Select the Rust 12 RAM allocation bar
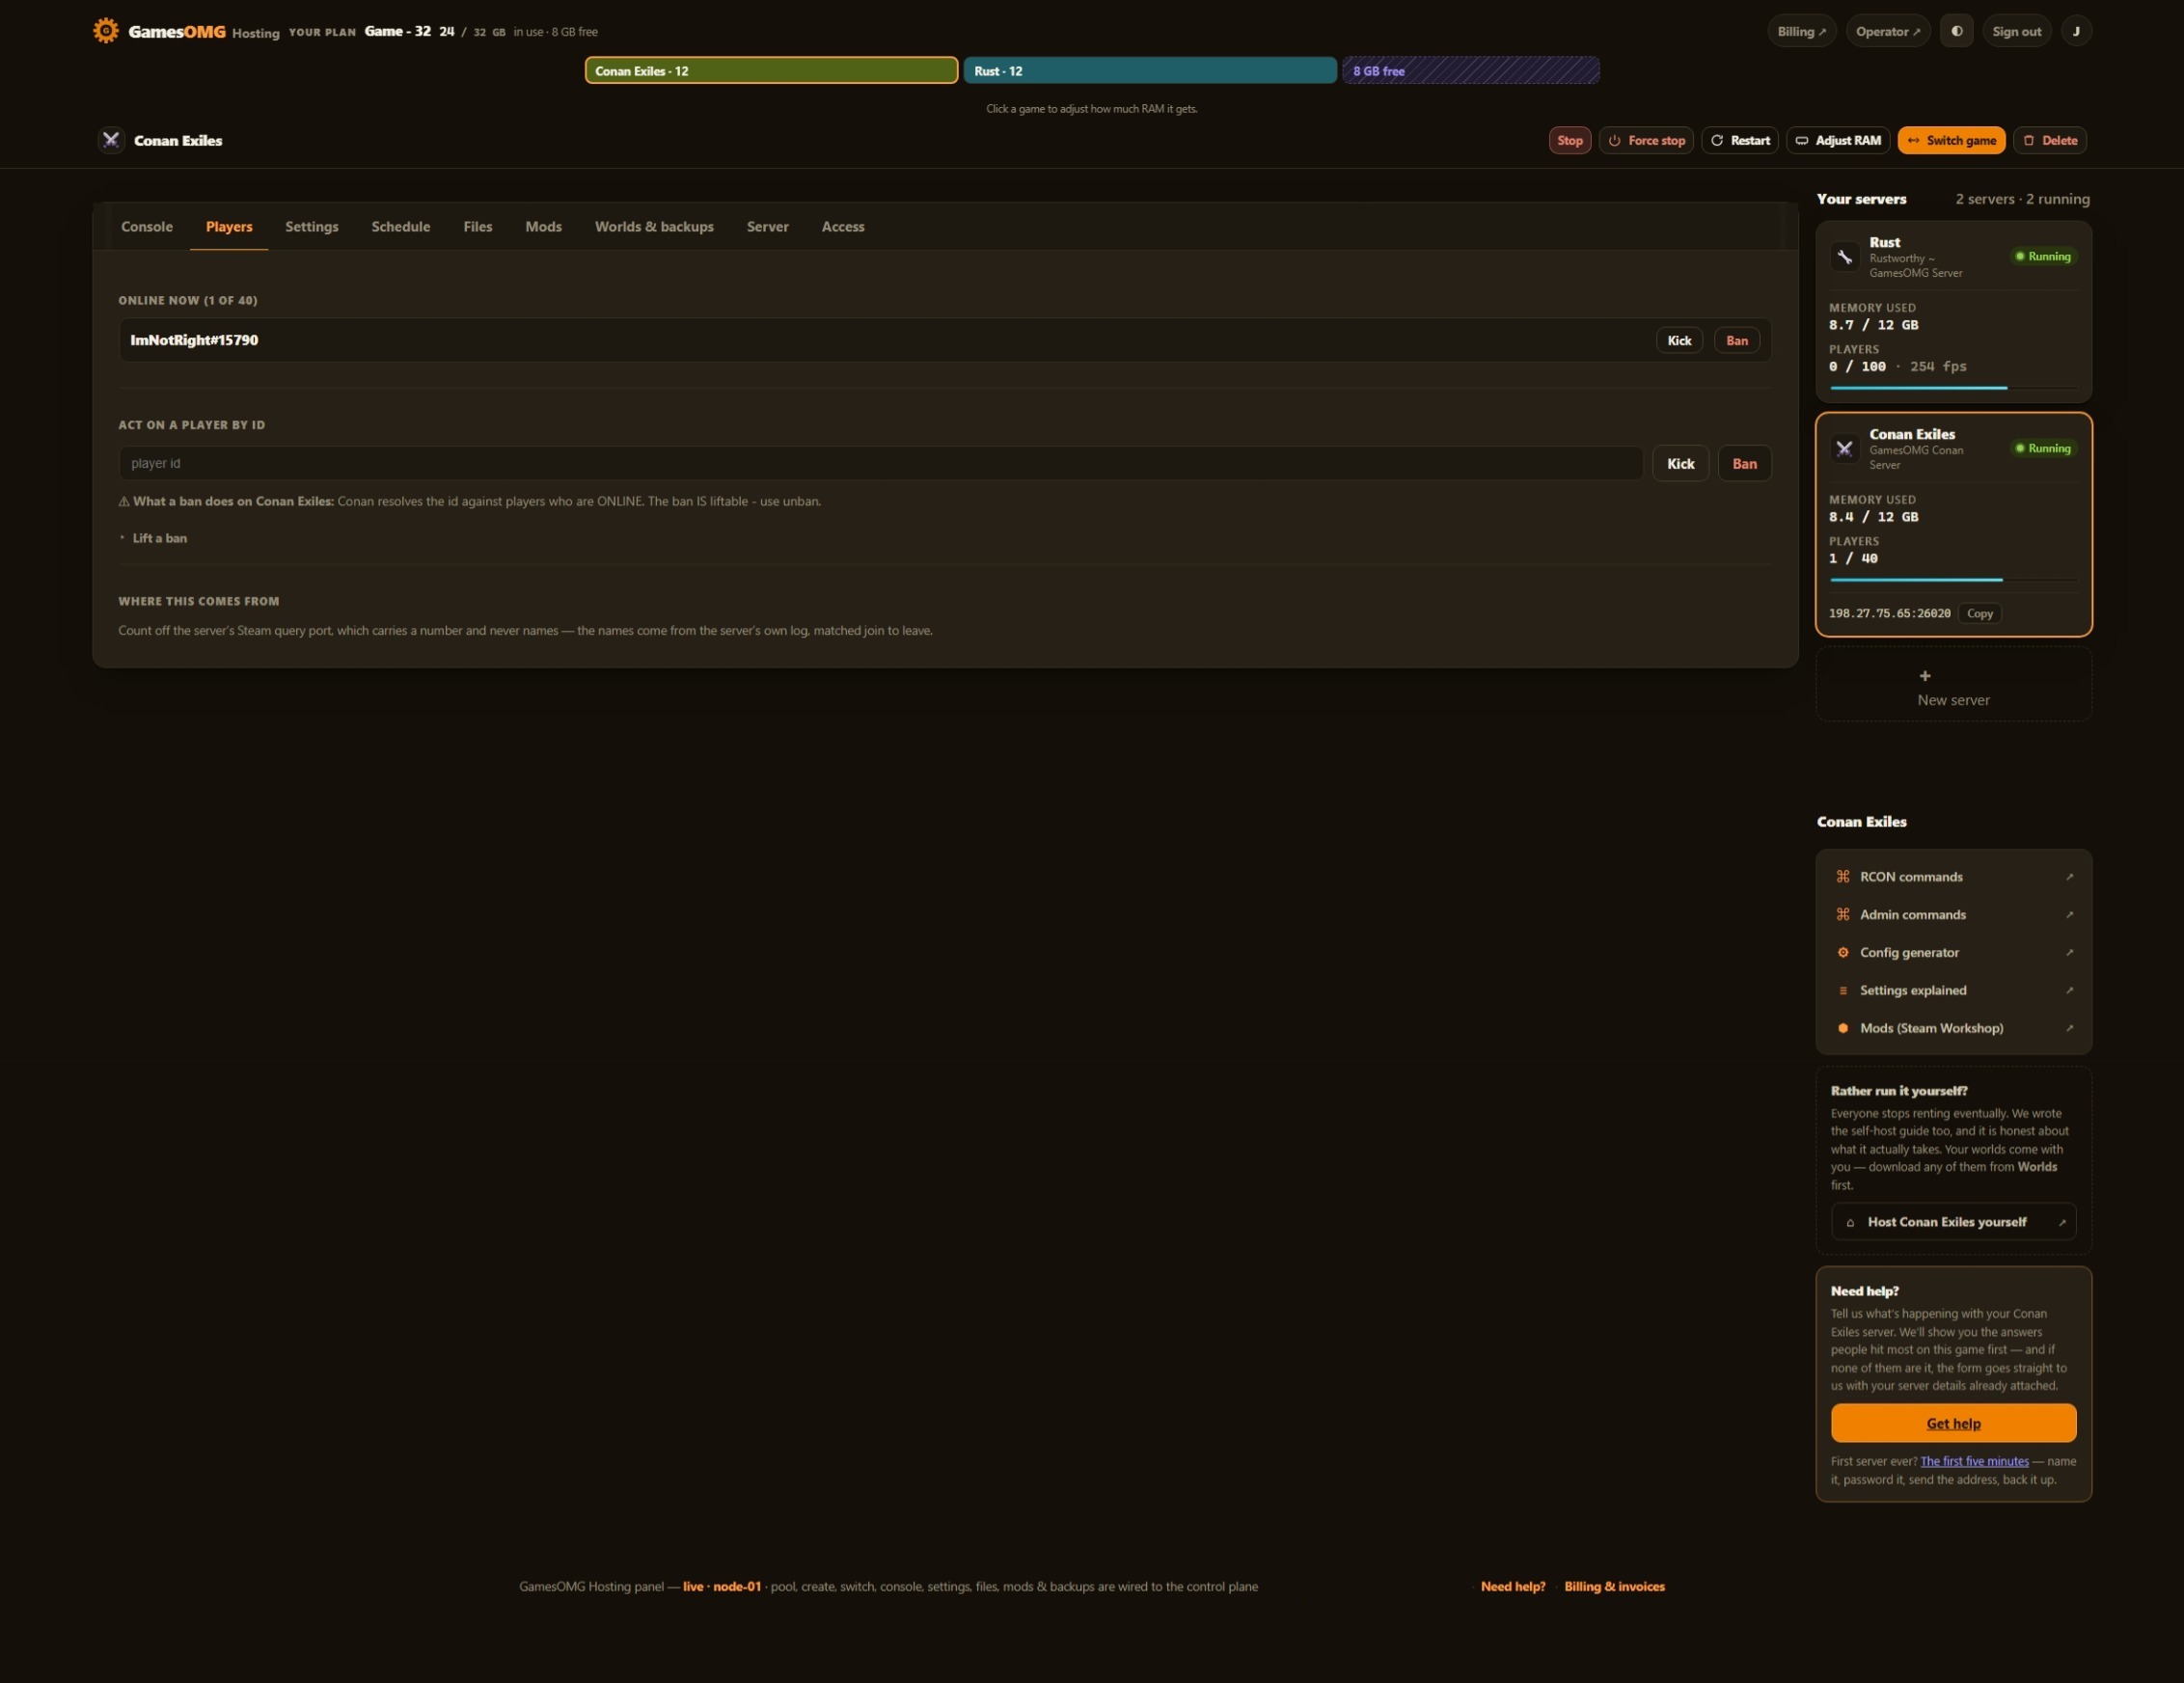 pos(1150,70)
